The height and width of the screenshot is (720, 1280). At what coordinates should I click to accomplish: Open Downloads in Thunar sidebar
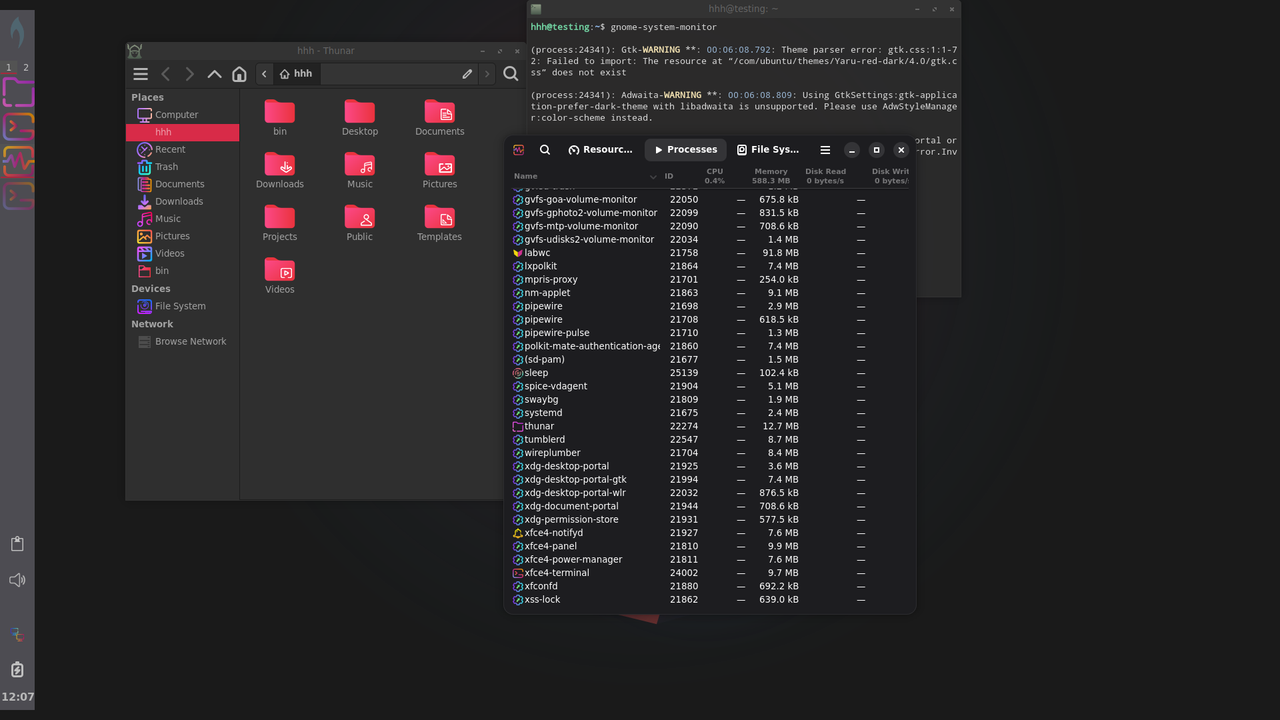tap(182, 202)
